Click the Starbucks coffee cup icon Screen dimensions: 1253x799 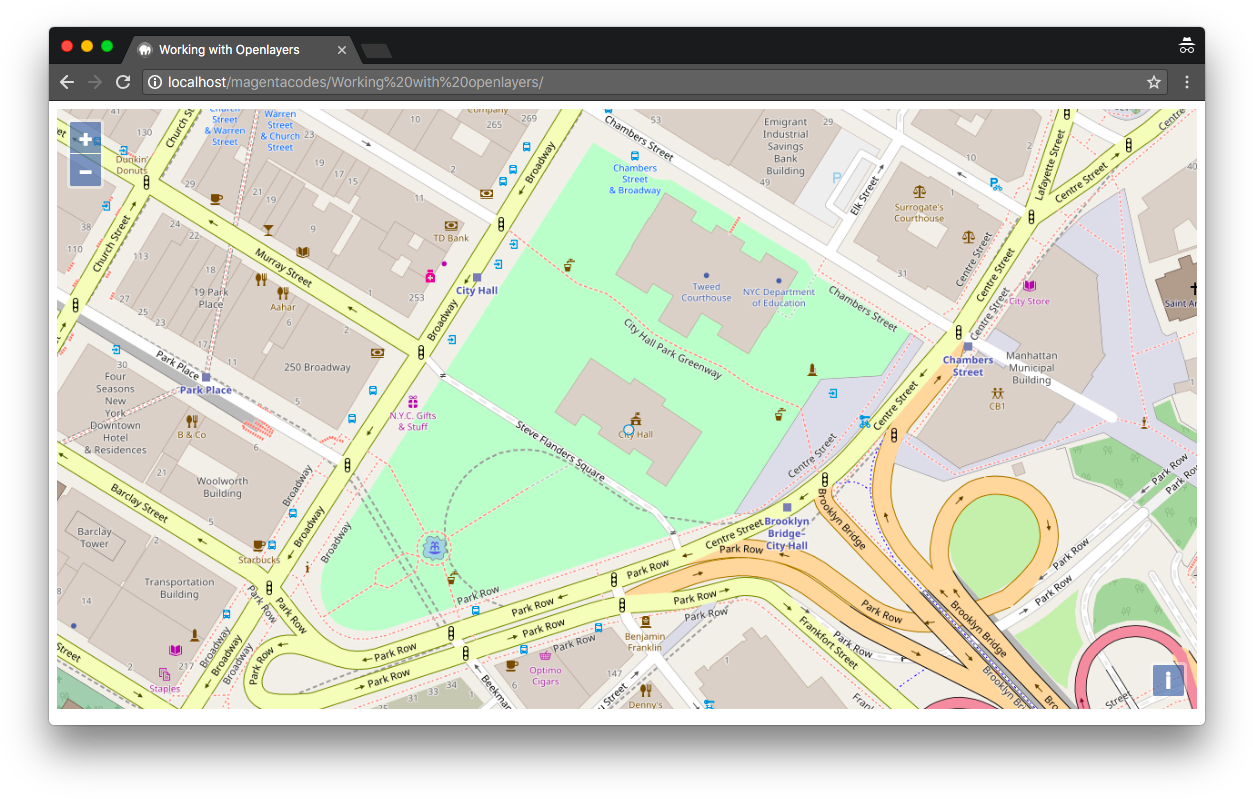259,545
